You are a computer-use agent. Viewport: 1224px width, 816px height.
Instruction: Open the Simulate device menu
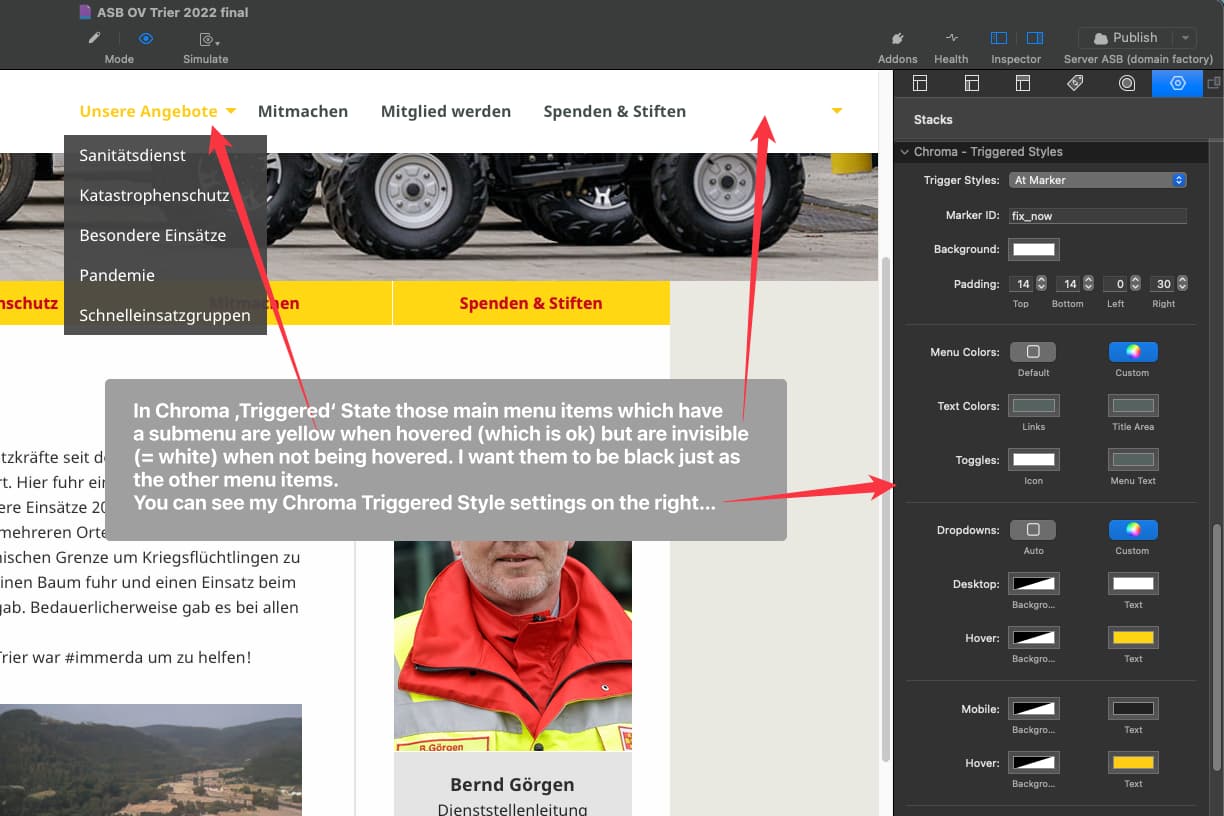(208, 39)
